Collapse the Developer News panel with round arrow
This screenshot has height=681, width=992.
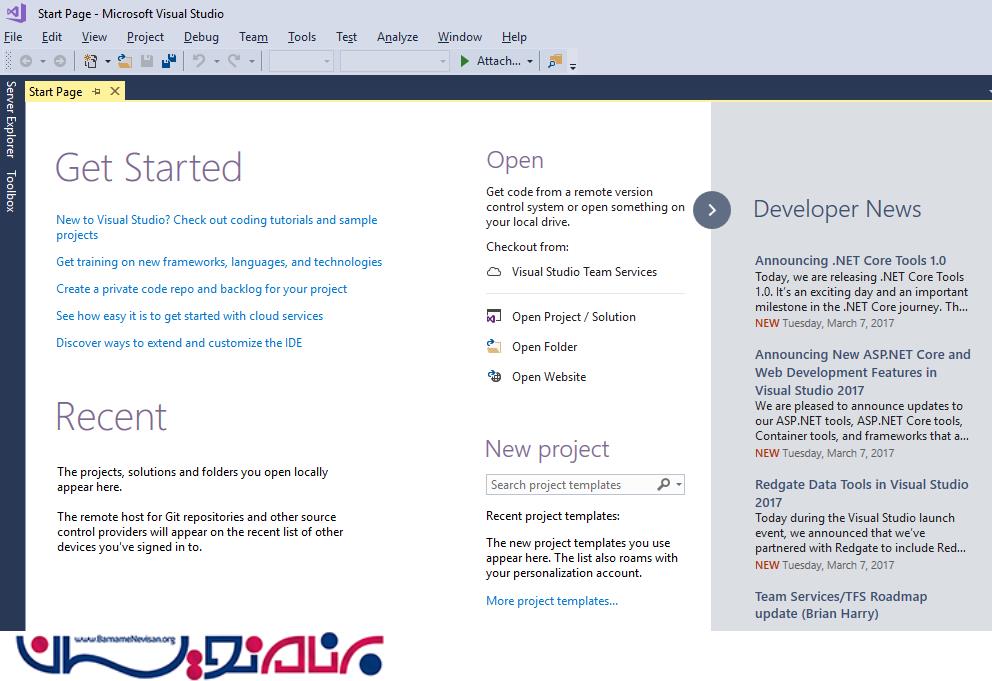click(712, 210)
